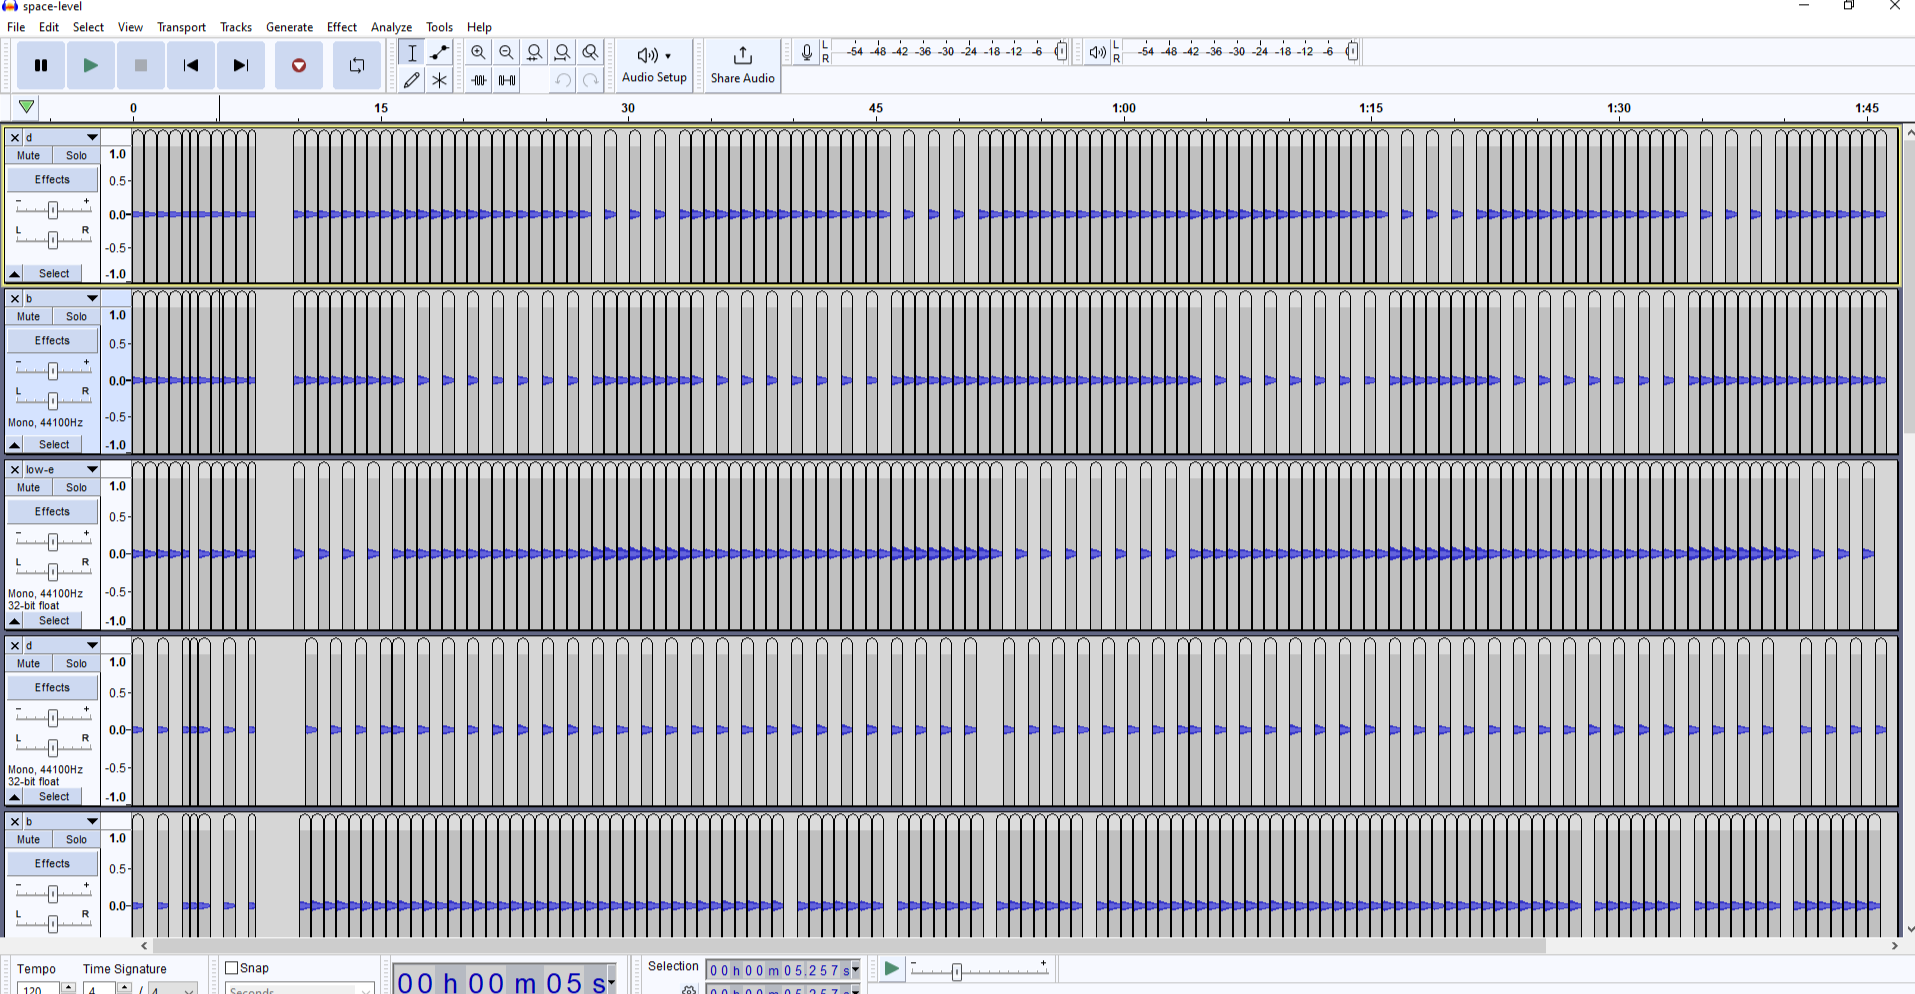Image resolution: width=1915 pixels, height=994 pixels.
Task: Enable the Loop toggle button
Action: [356, 66]
